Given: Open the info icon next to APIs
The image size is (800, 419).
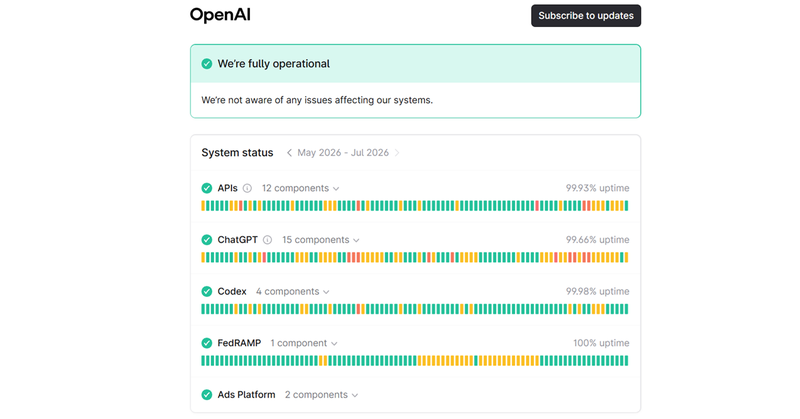Looking at the screenshot, I should pos(247,188).
